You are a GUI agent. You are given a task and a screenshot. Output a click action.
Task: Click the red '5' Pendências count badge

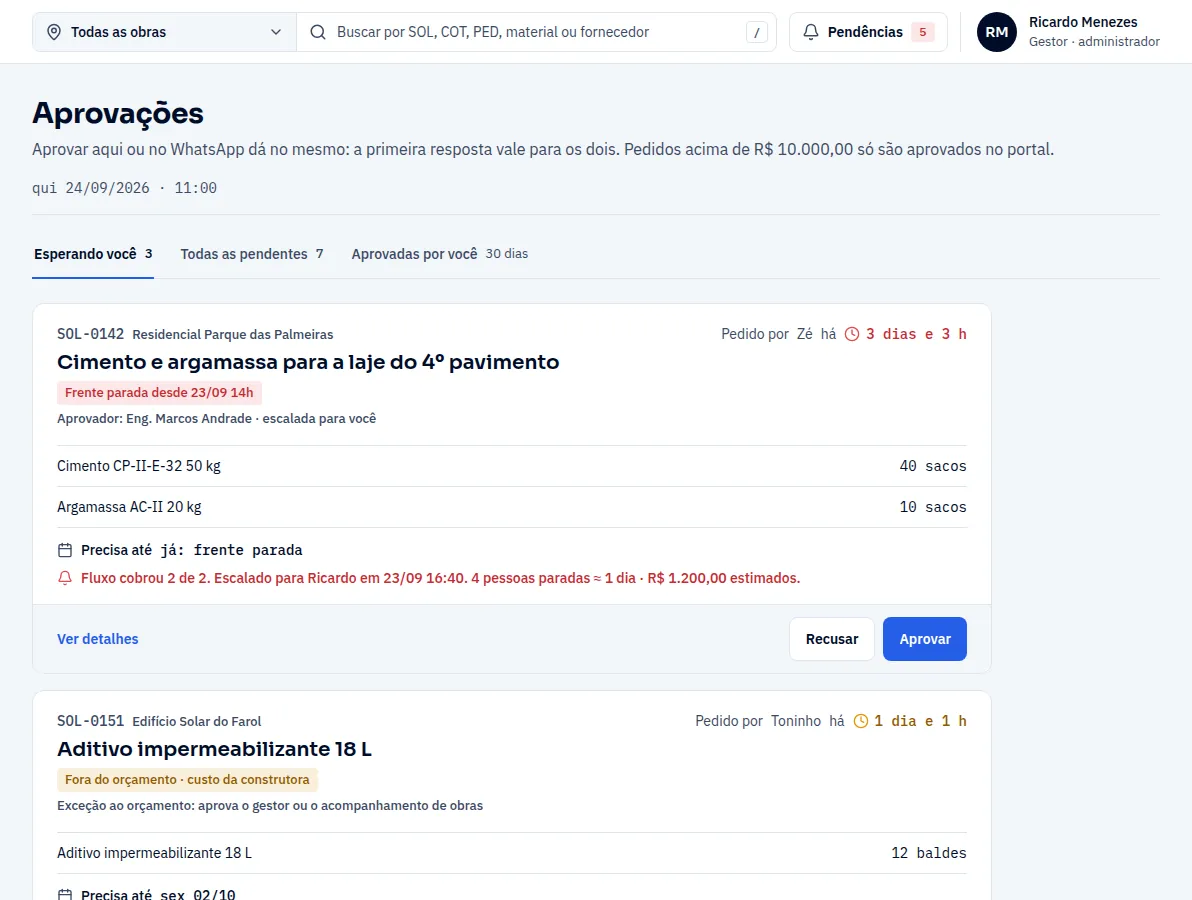click(x=922, y=32)
